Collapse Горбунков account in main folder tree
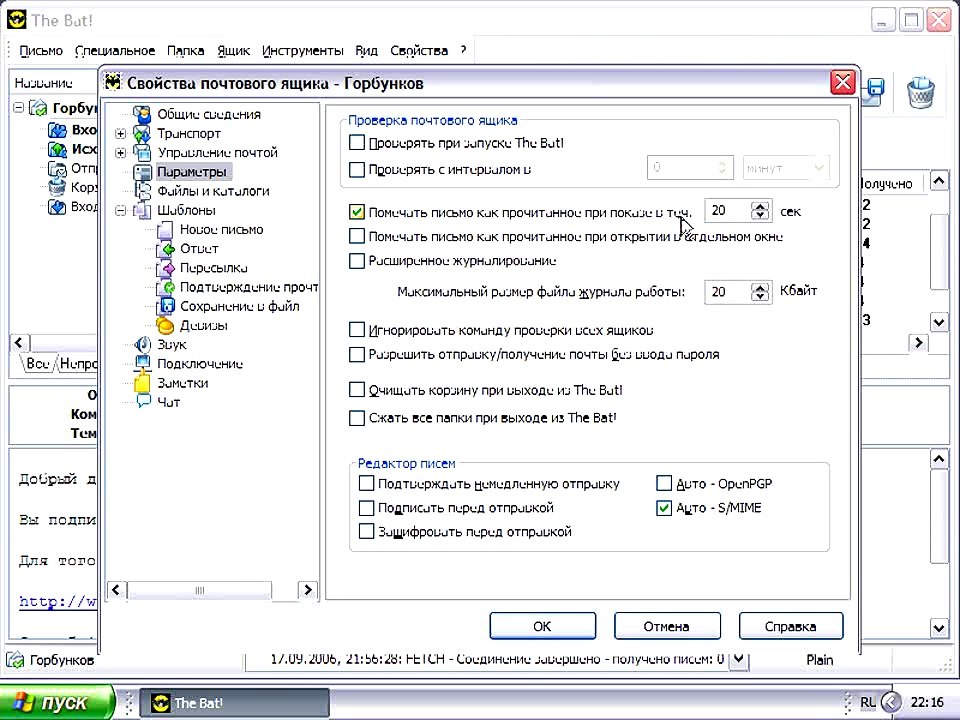960x720 pixels. (x=18, y=108)
